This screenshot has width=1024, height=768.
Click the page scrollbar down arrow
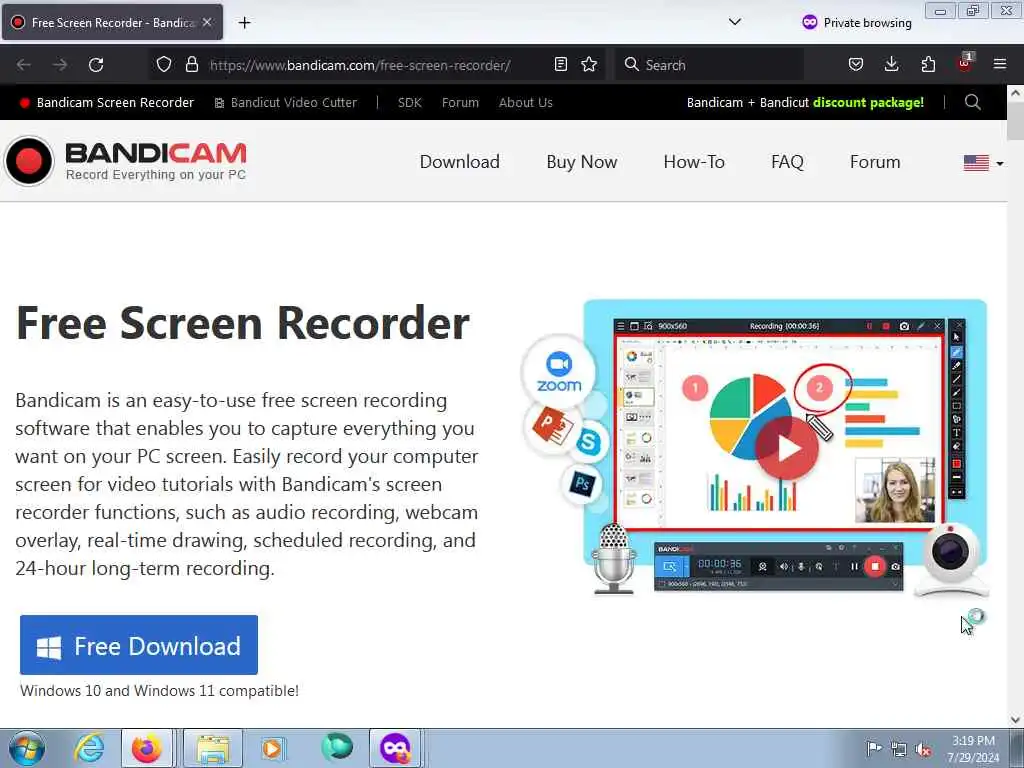[x=1015, y=720]
